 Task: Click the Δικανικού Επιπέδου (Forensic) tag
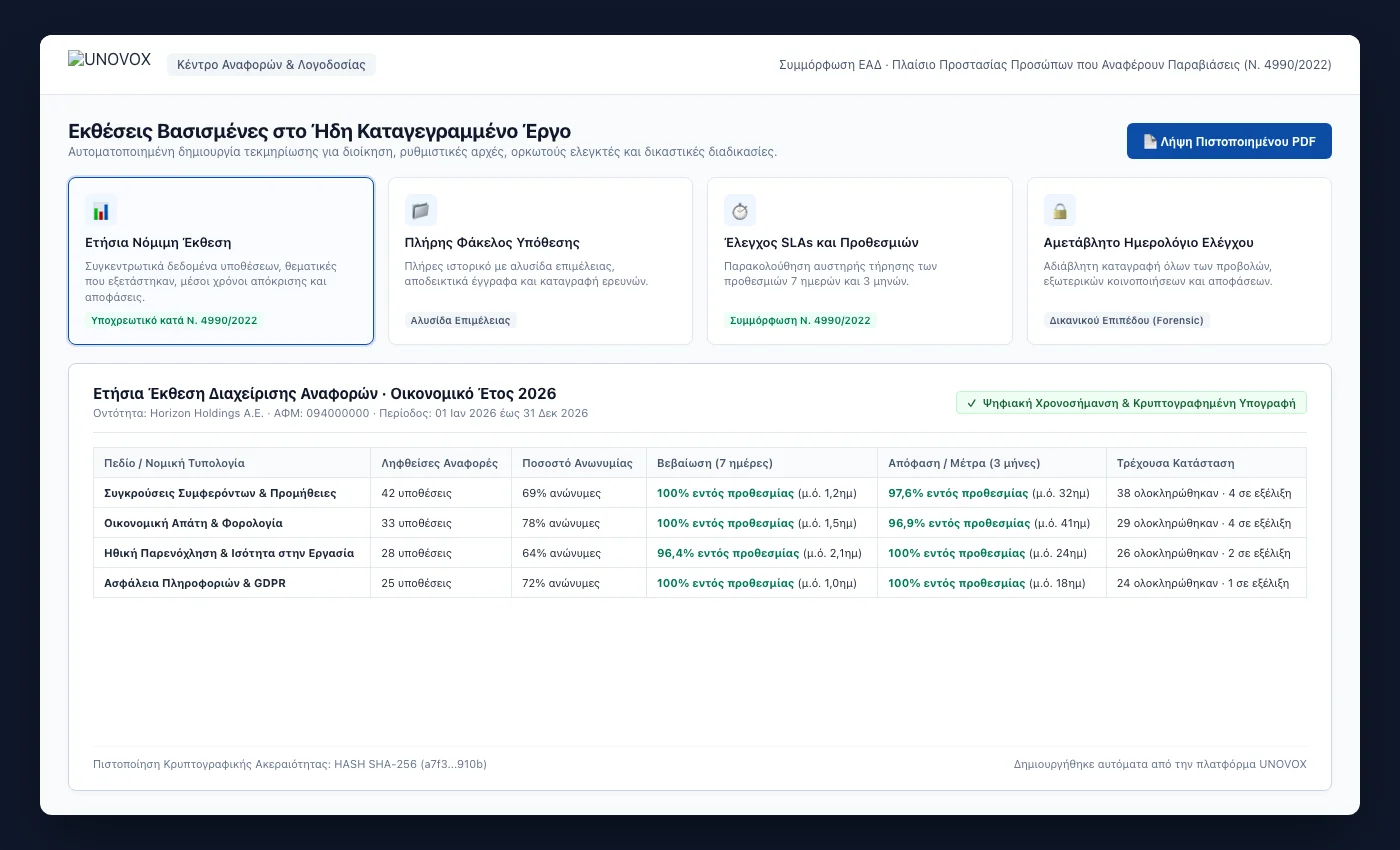point(1127,321)
